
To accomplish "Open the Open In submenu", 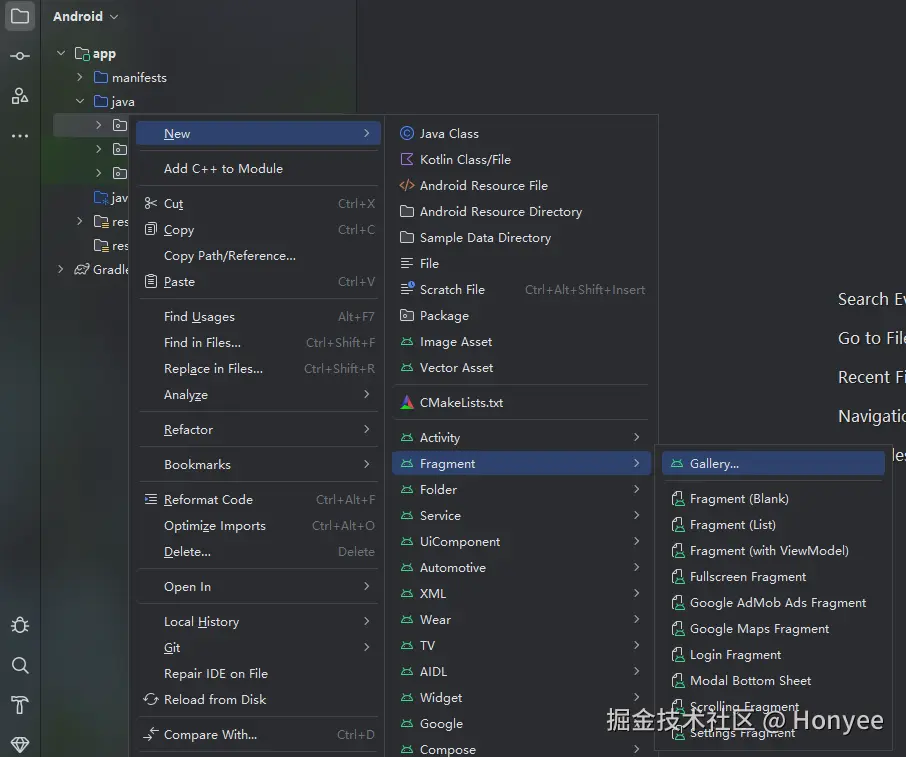I will coord(258,587).
